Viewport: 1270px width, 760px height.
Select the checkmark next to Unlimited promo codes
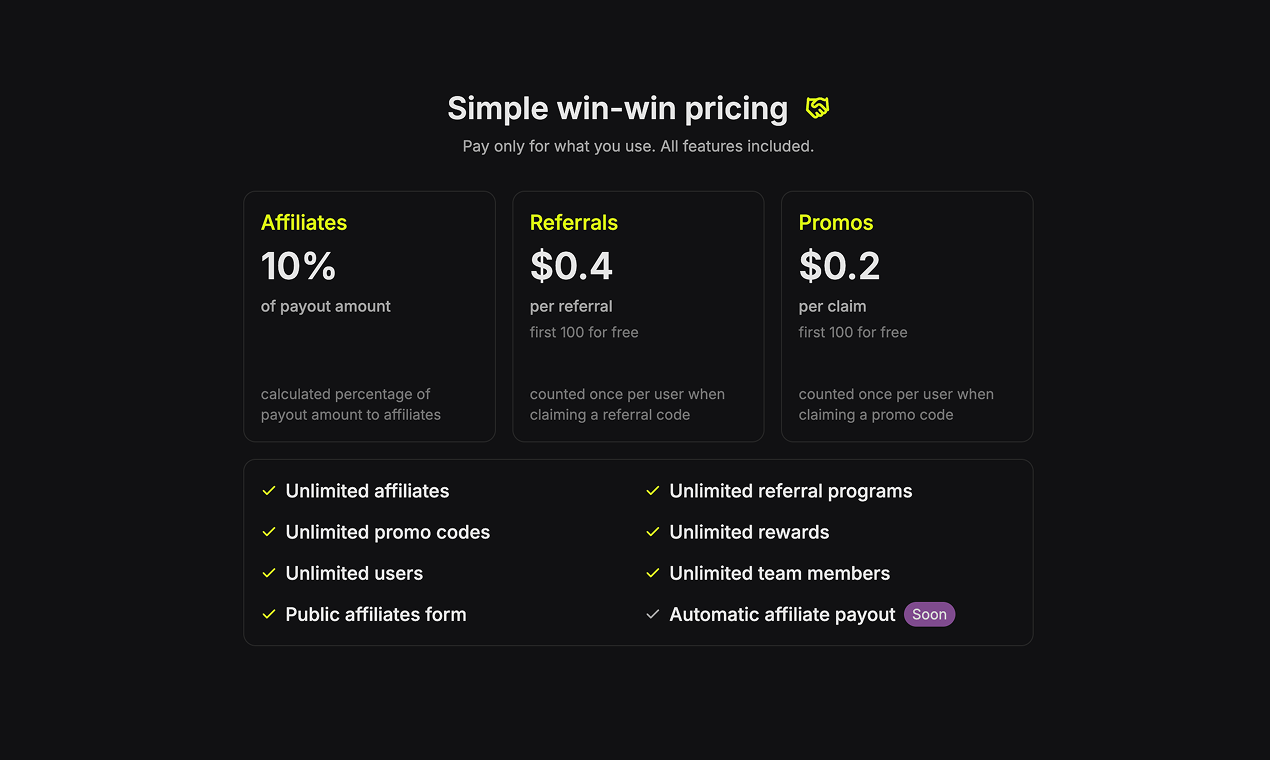(268, 532)
